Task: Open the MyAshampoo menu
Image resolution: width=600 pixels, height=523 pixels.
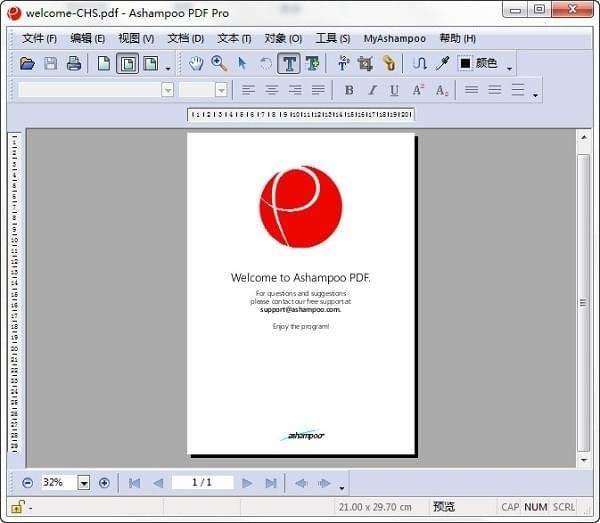Action: tap(394, 38)
